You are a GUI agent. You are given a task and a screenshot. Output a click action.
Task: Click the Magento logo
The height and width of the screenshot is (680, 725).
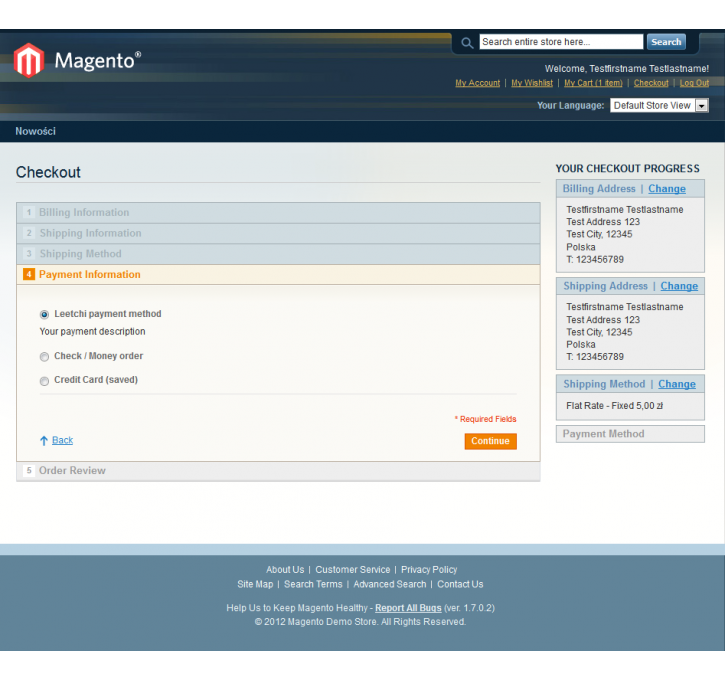(x=77, y=60)
